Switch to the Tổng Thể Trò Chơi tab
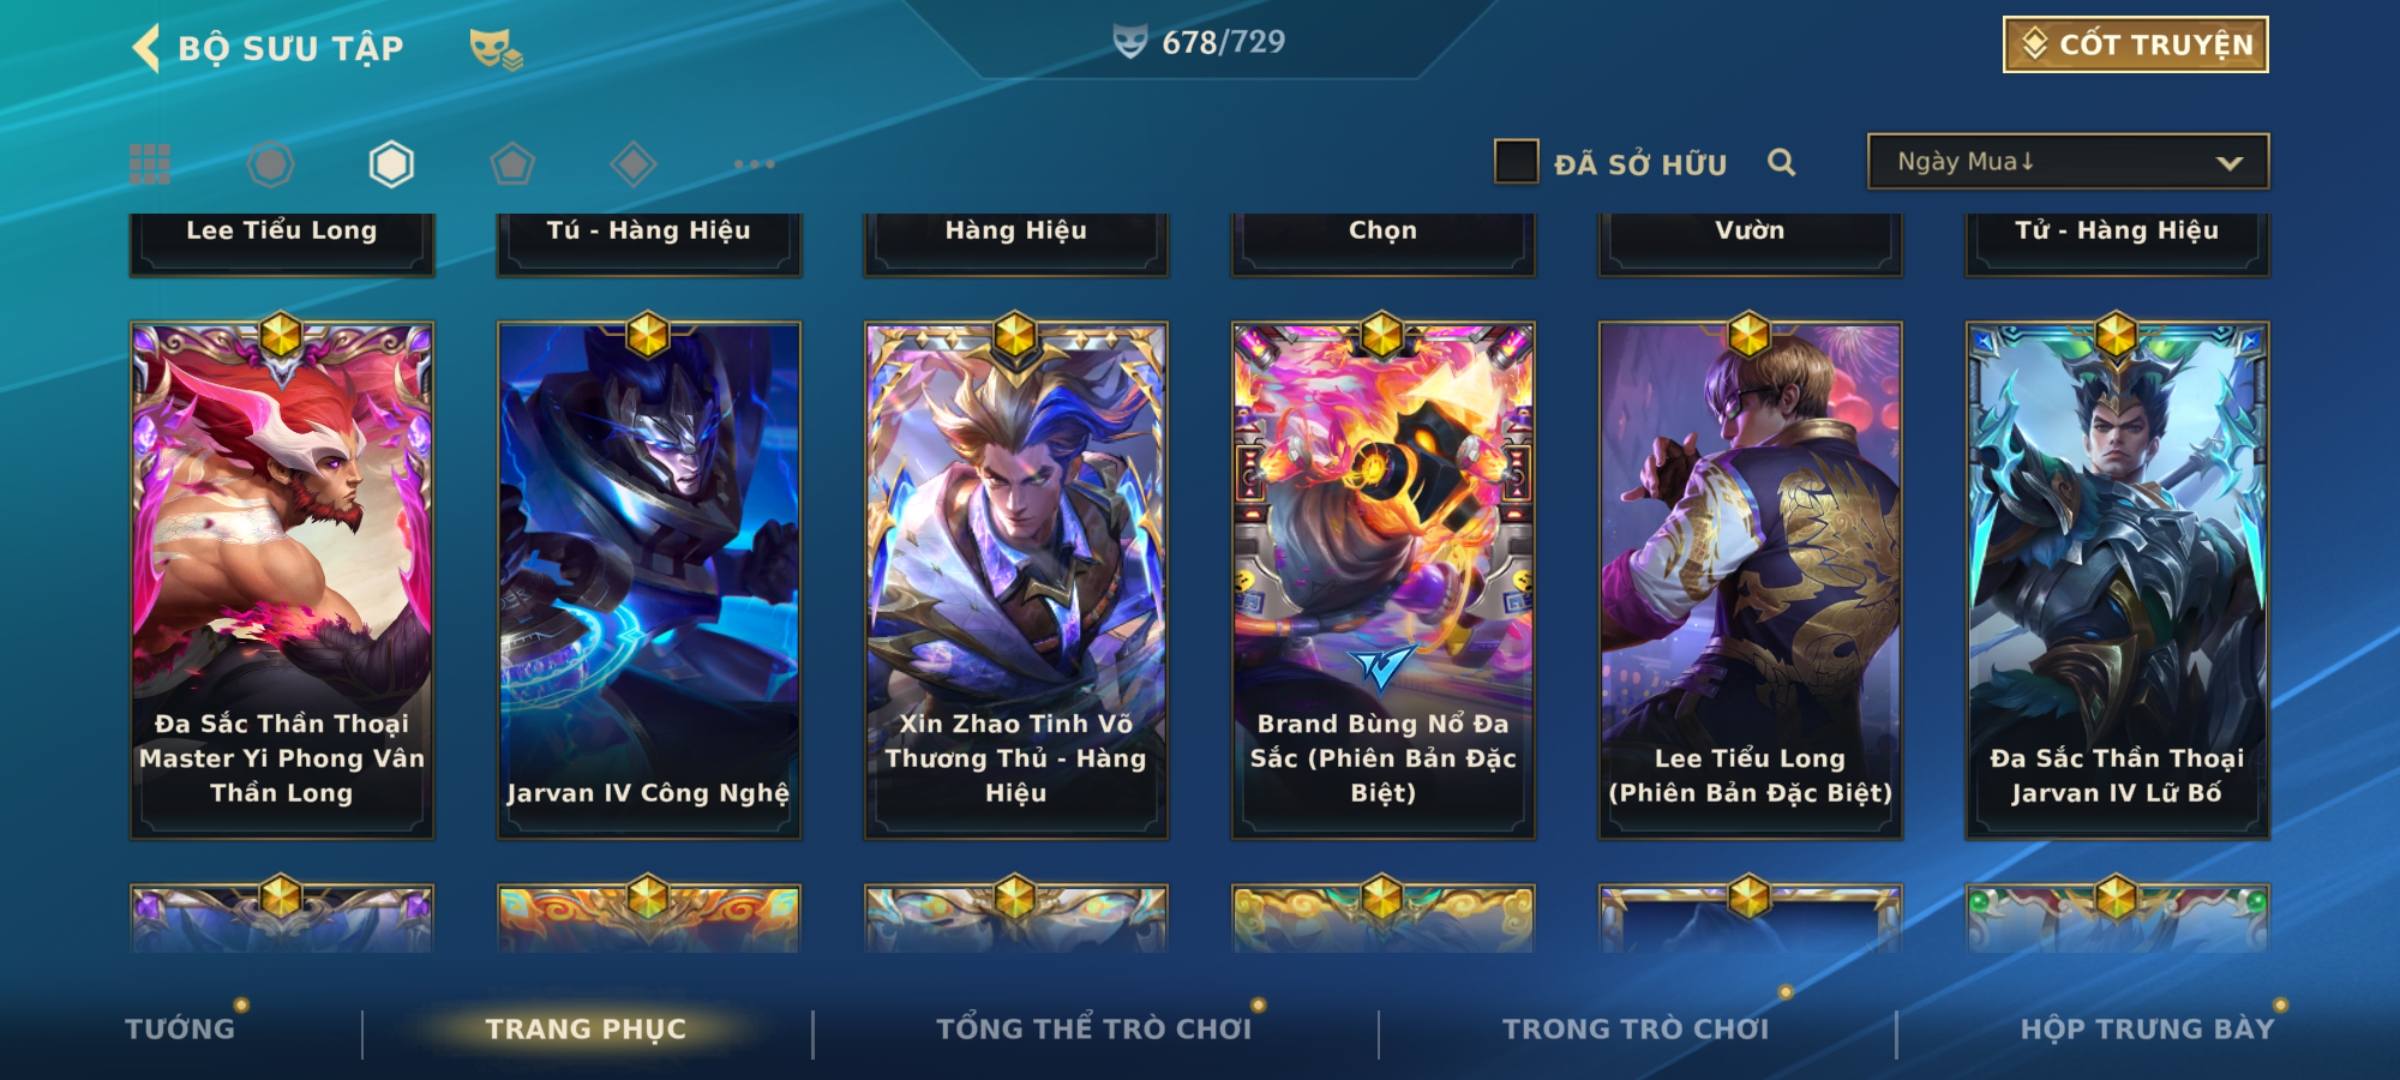 (1094, 1028)
